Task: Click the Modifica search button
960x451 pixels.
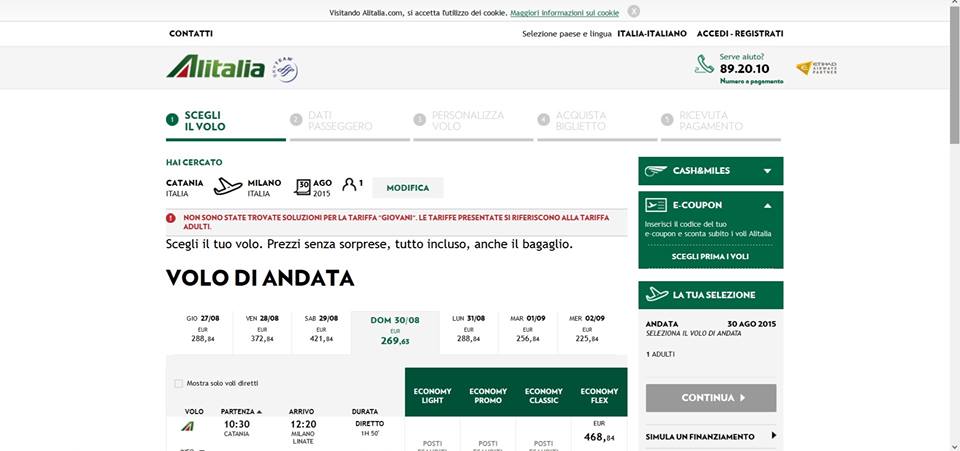Action: (407, 188)
